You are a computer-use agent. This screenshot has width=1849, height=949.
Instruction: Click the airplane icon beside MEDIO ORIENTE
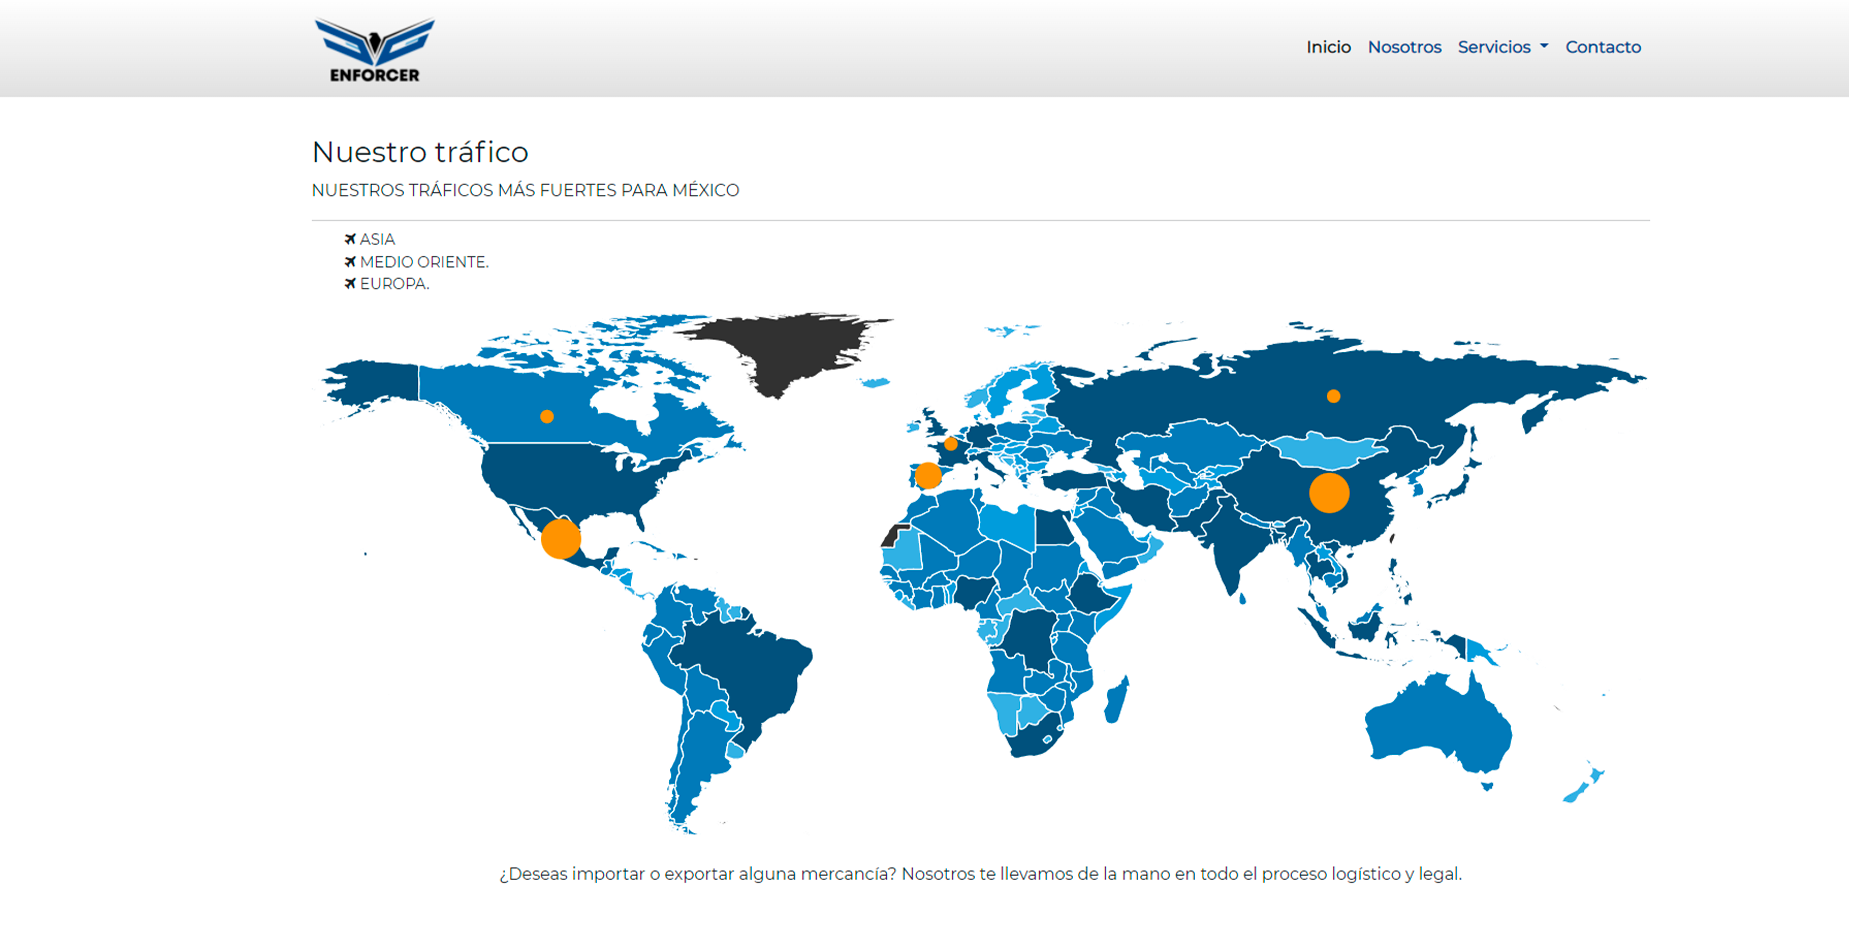point(350,262)
